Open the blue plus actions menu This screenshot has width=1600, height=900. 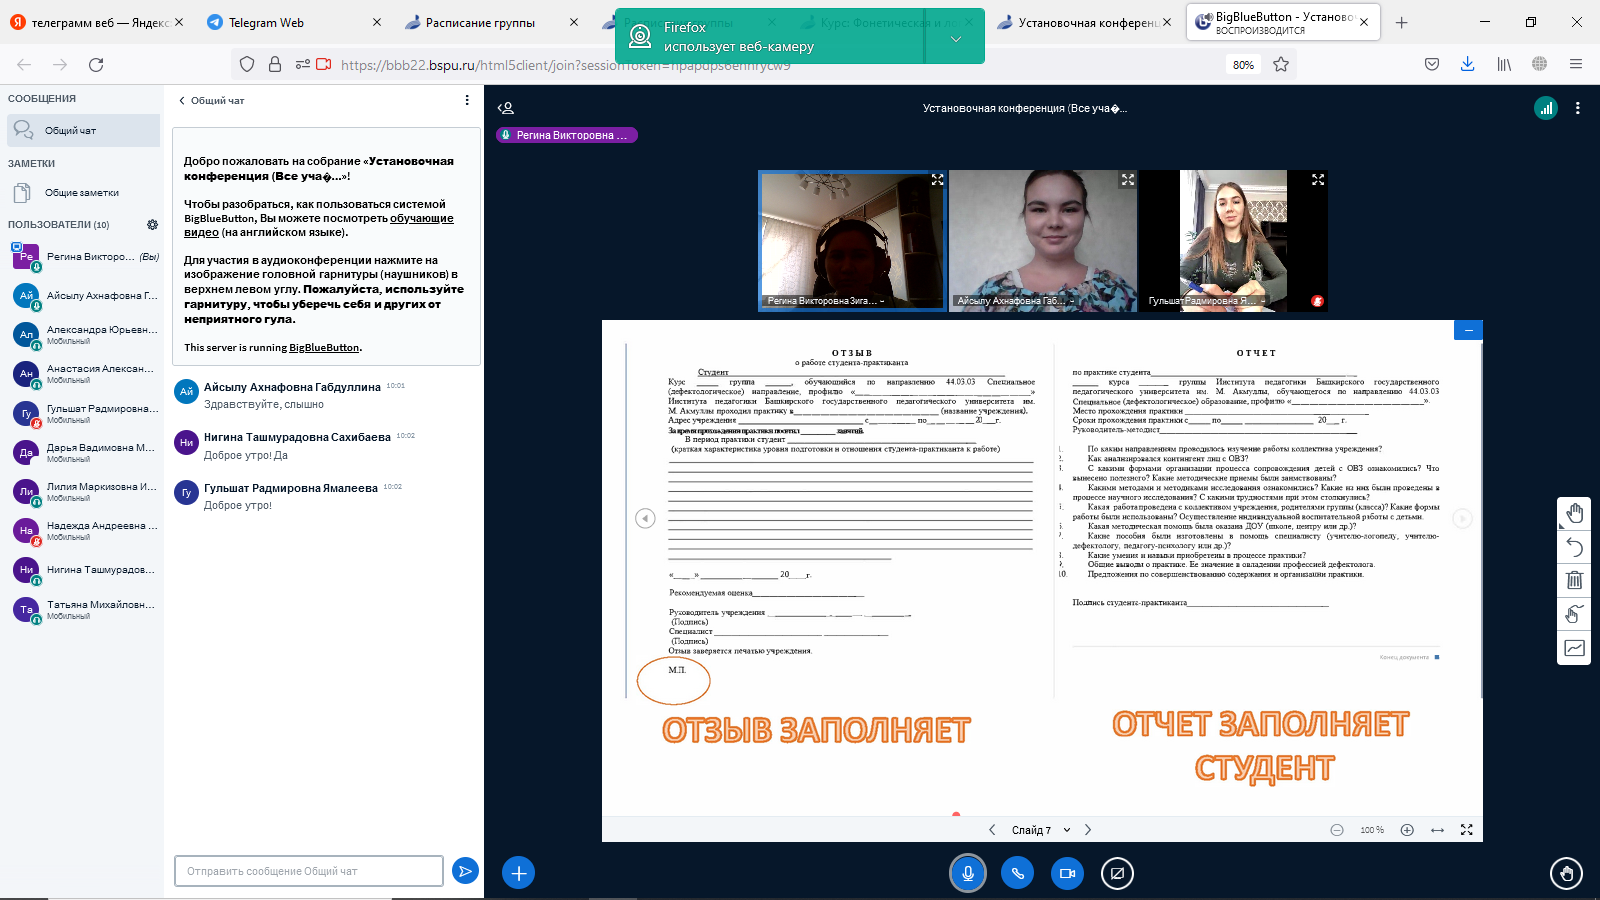[x=518, y=873]
